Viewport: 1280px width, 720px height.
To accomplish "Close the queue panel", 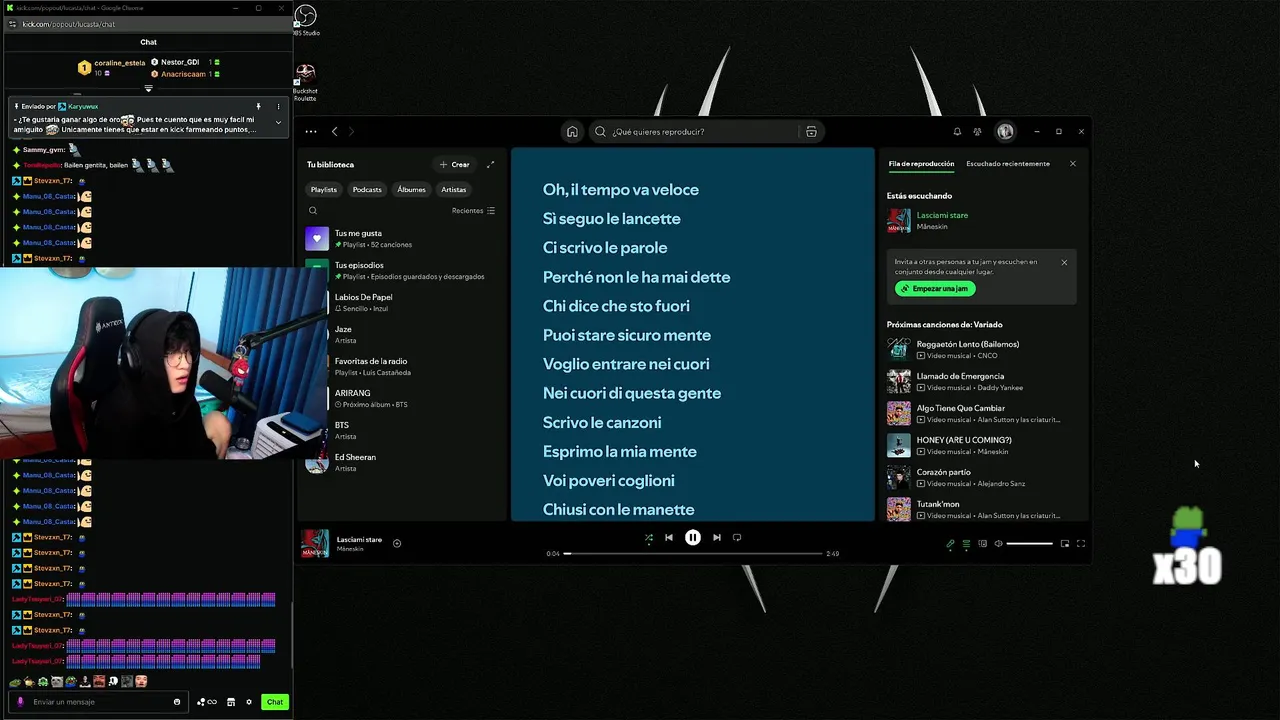I will coord(1073,164).
